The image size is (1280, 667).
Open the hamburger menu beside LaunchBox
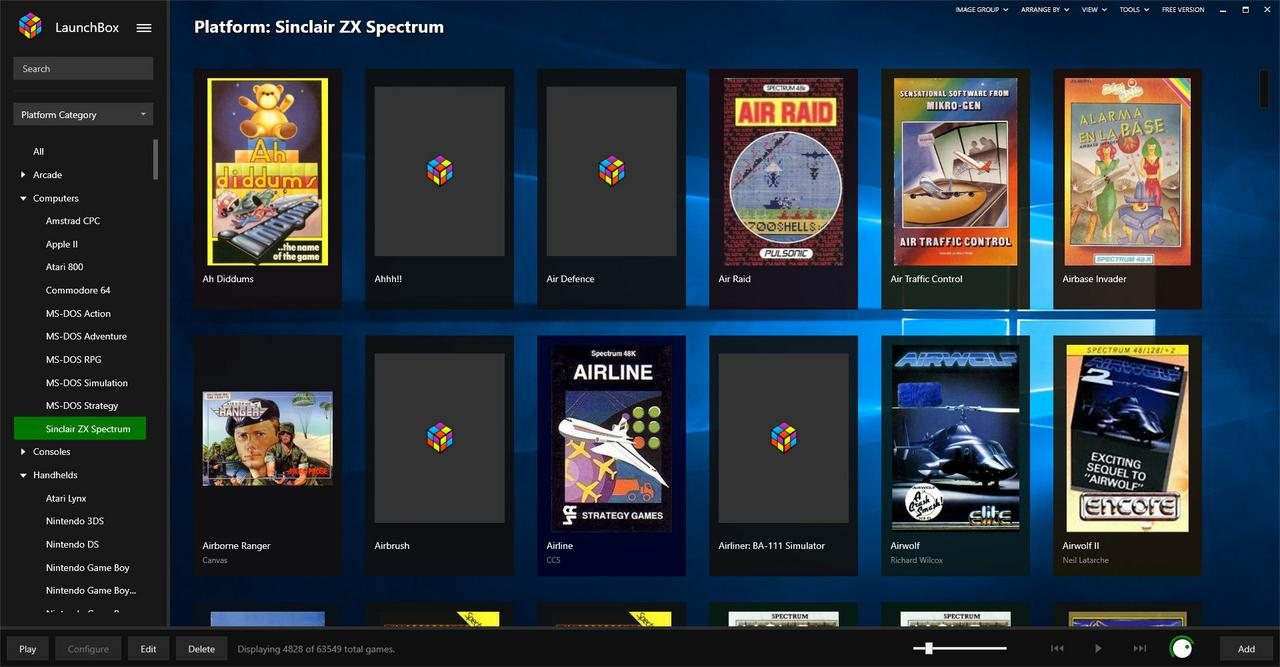coord(144,28)
